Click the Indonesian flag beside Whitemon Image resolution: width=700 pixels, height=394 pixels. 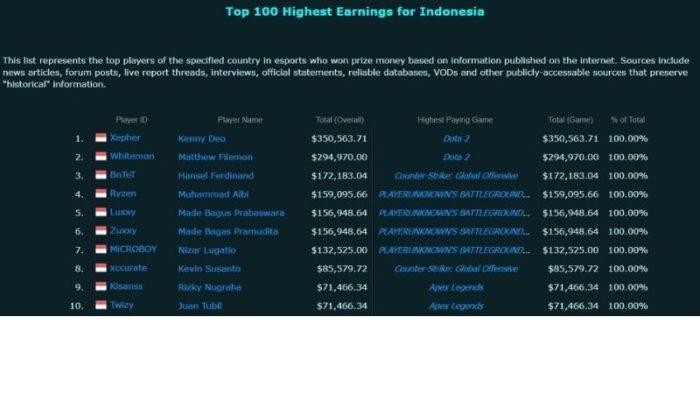click(101, 157)
